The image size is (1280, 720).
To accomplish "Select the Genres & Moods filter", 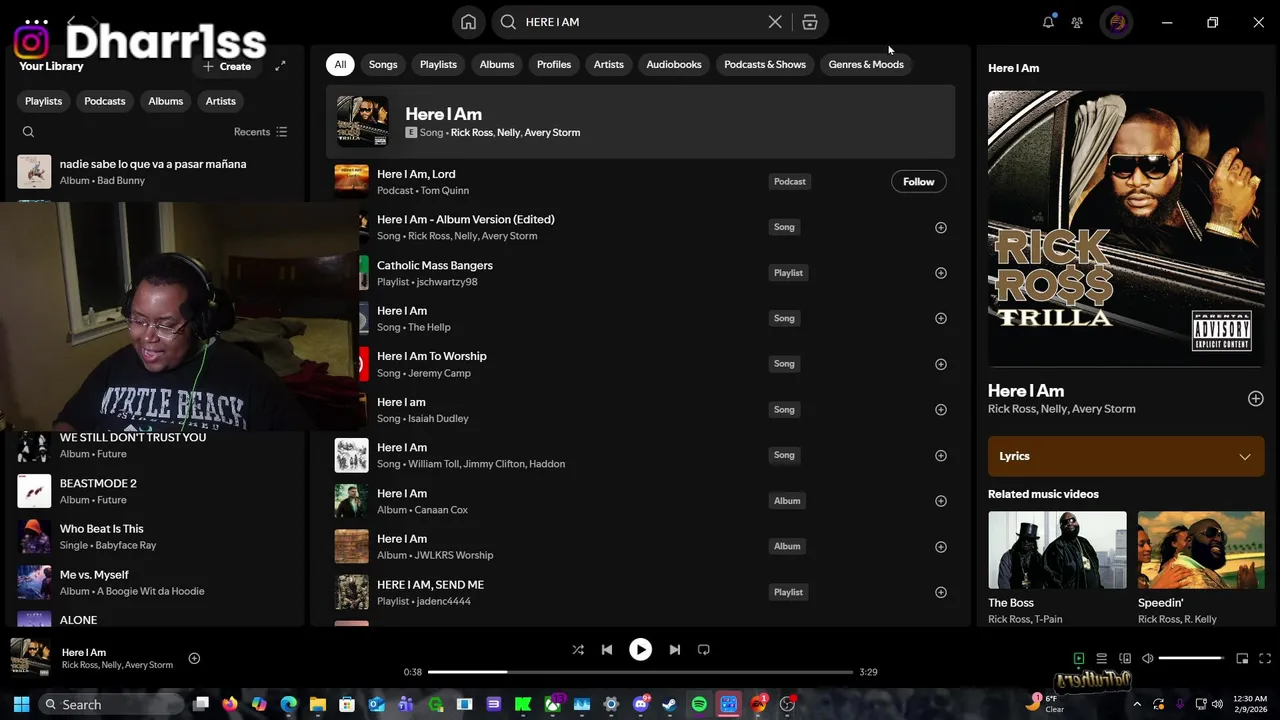I will coord(866,65).
